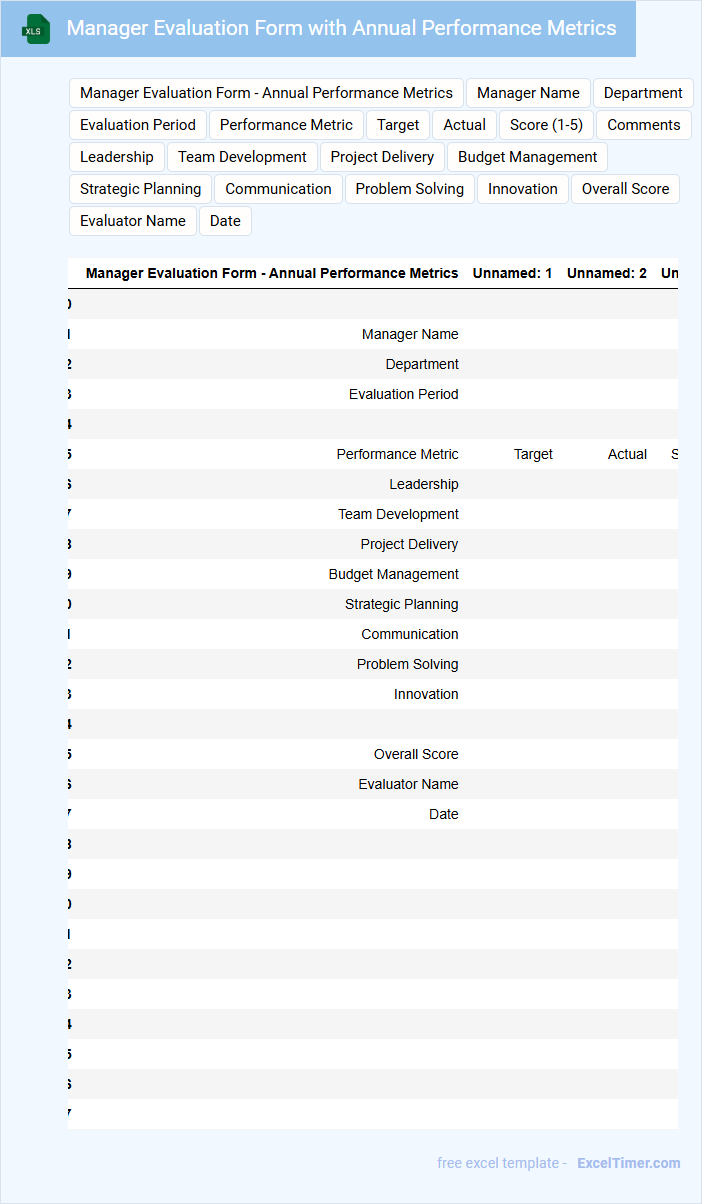Select the Budget Management tag
This screenshot has width=702, height=1204.
point(527,157)
